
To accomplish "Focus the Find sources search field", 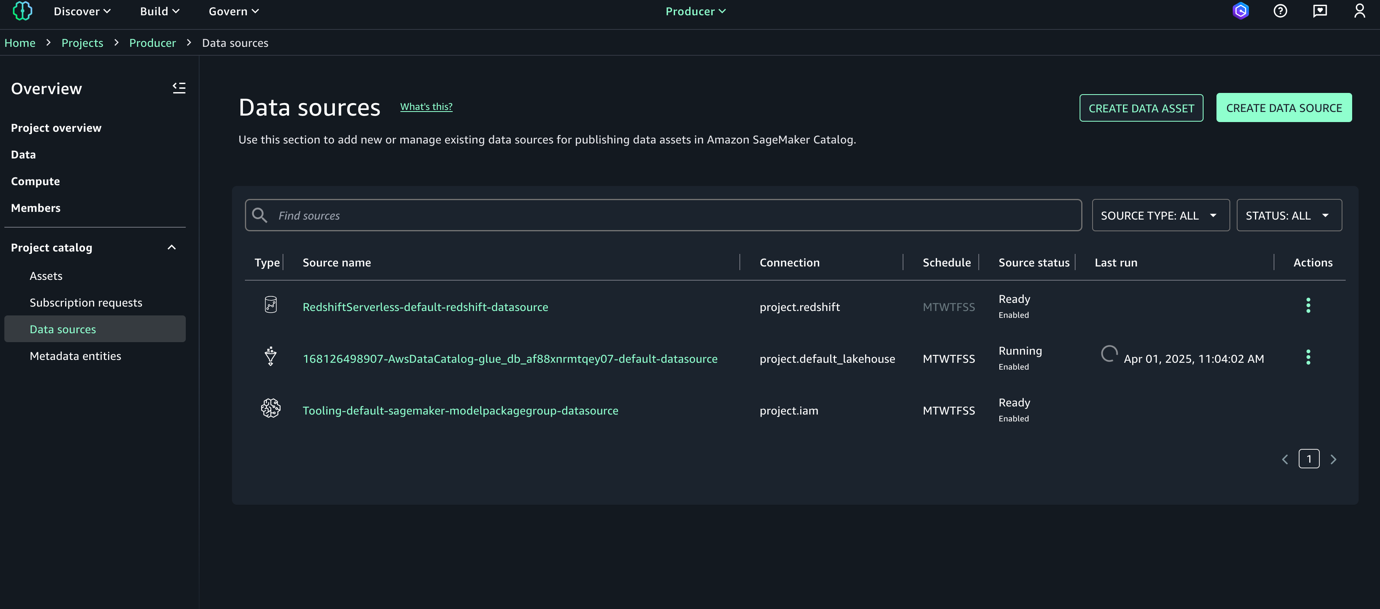I will point(663,215).
